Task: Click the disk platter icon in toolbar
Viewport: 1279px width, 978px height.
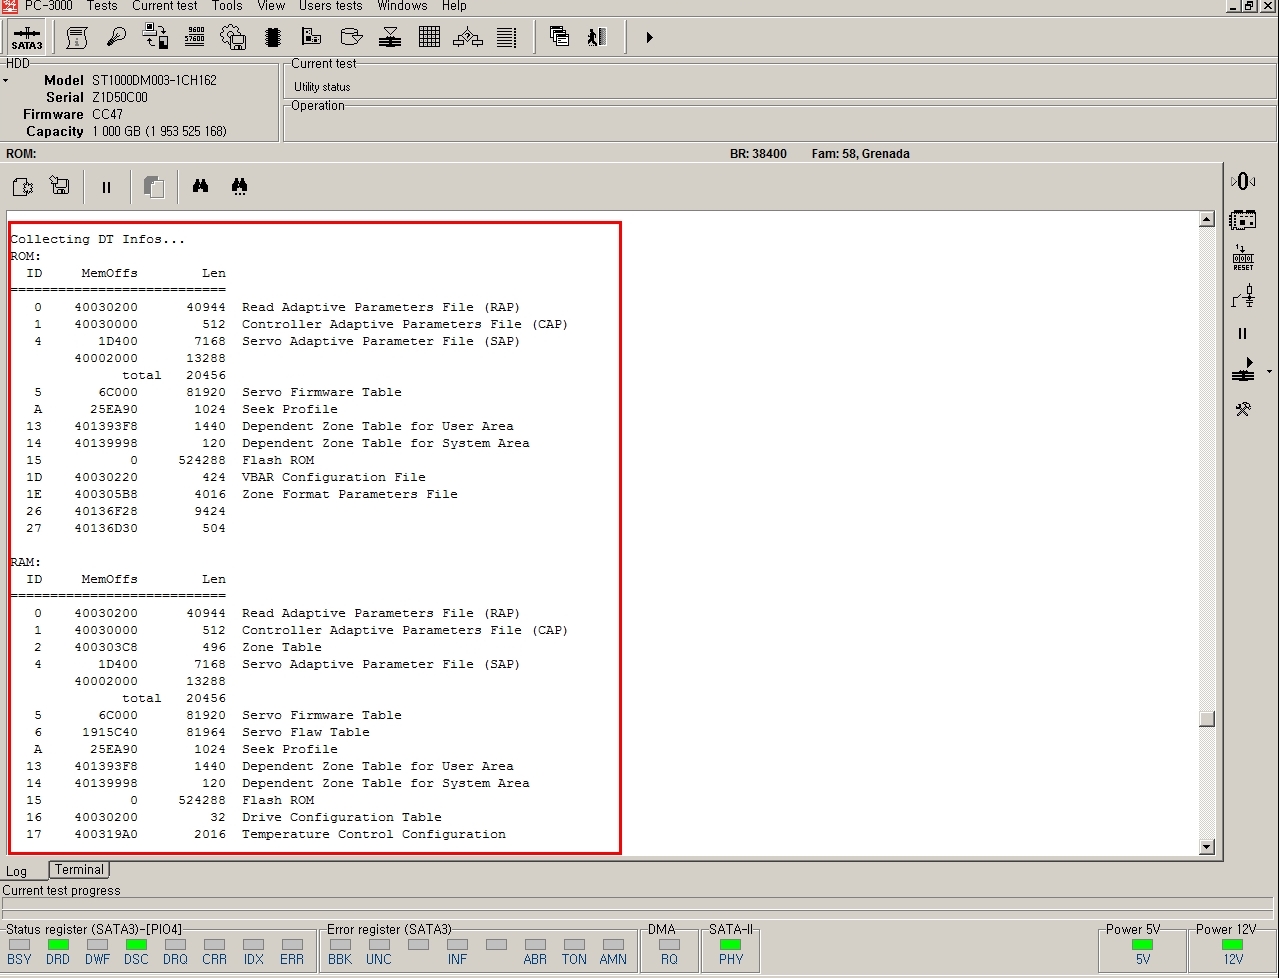Action: coord(351,38)
